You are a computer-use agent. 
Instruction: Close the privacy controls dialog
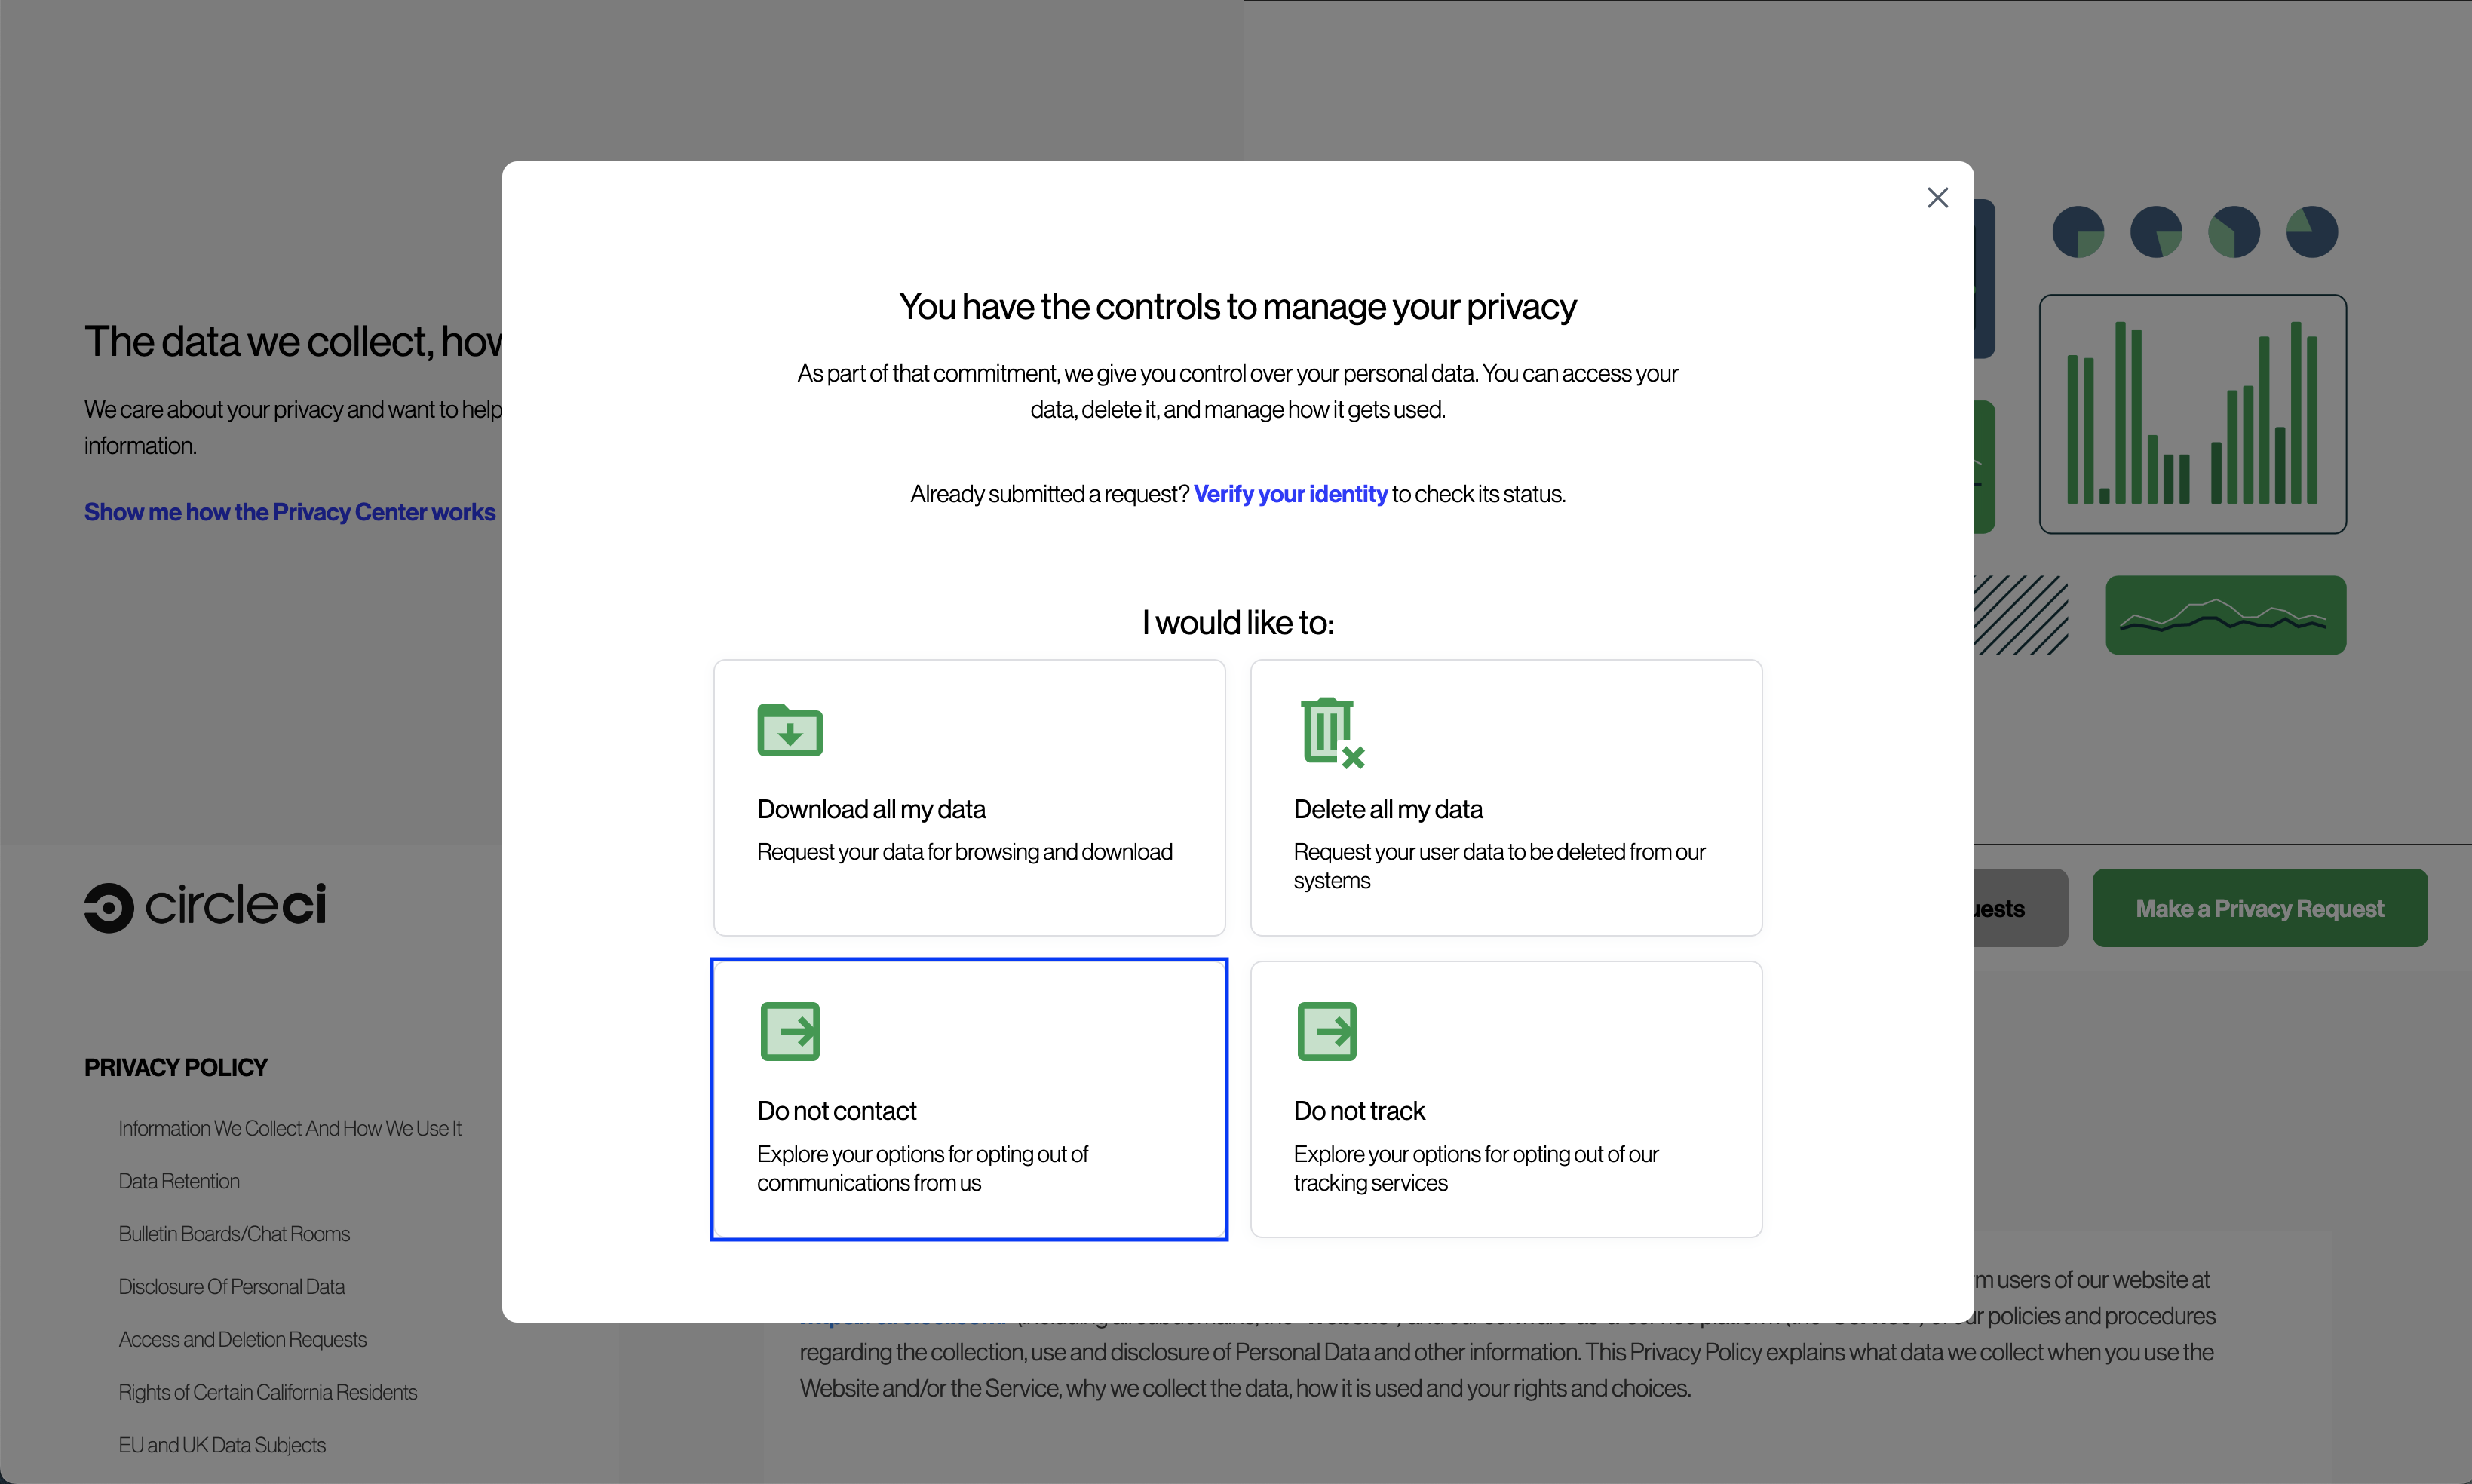(x=1937, y=198)
